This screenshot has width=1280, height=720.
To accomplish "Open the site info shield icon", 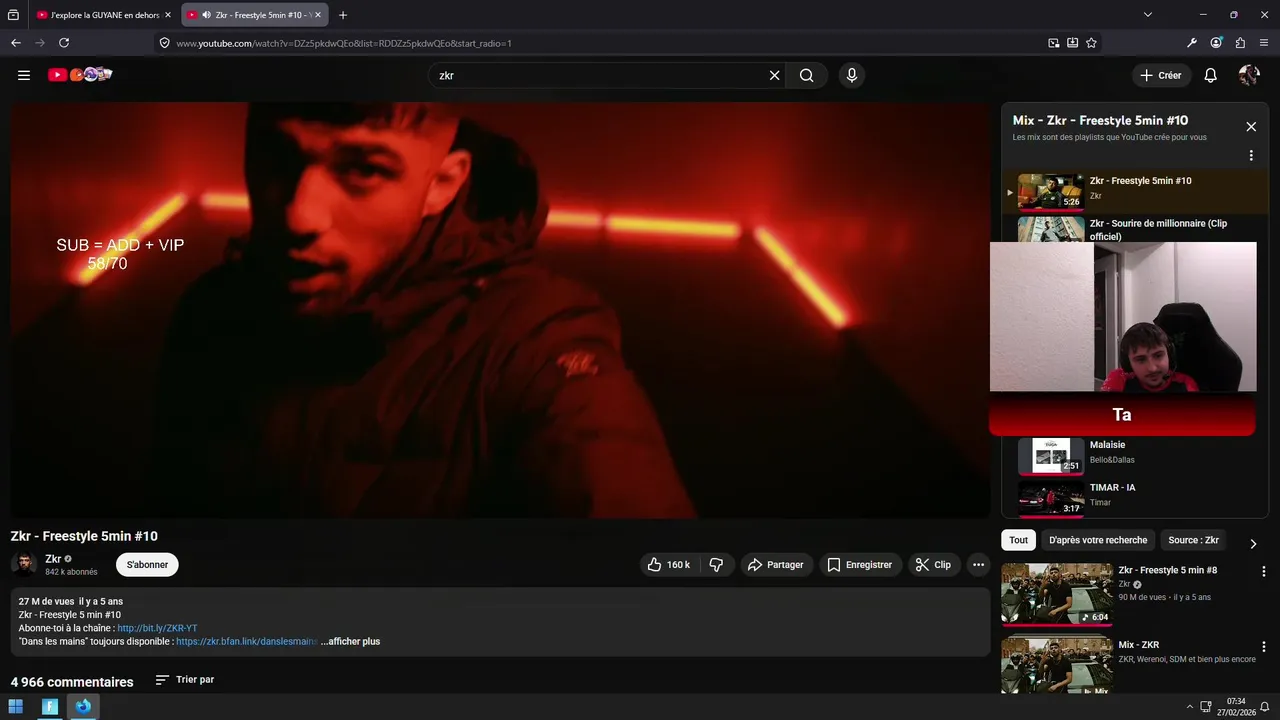I will coord(165,43).
